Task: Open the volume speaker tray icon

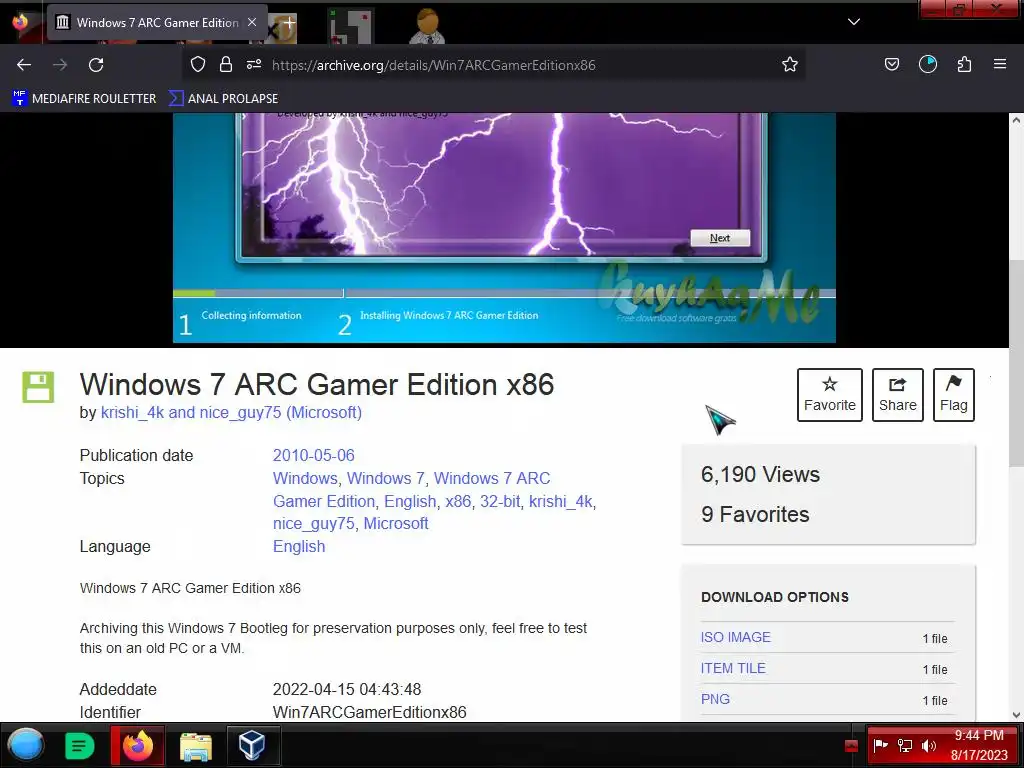Action: click(928, 745)
